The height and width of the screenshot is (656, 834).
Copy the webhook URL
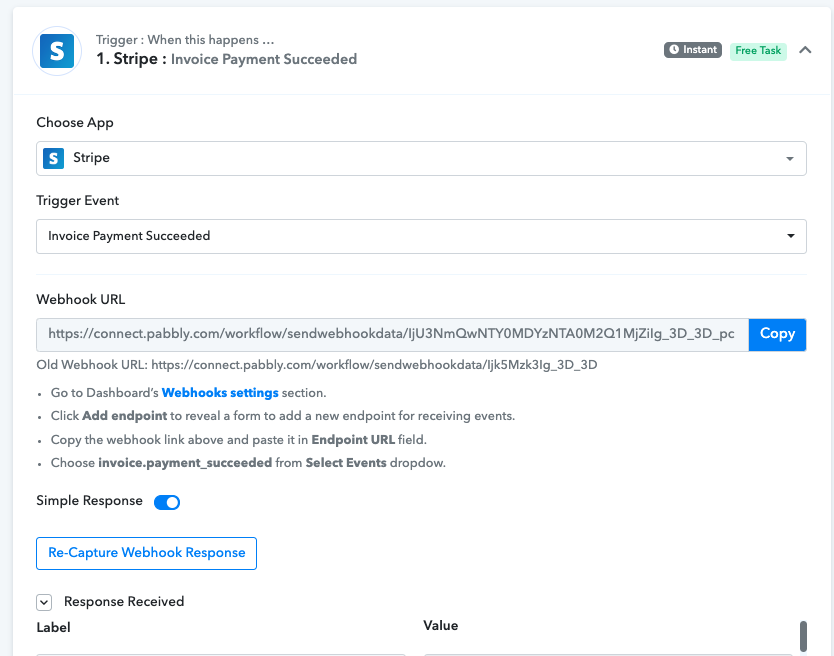[777, 334]
